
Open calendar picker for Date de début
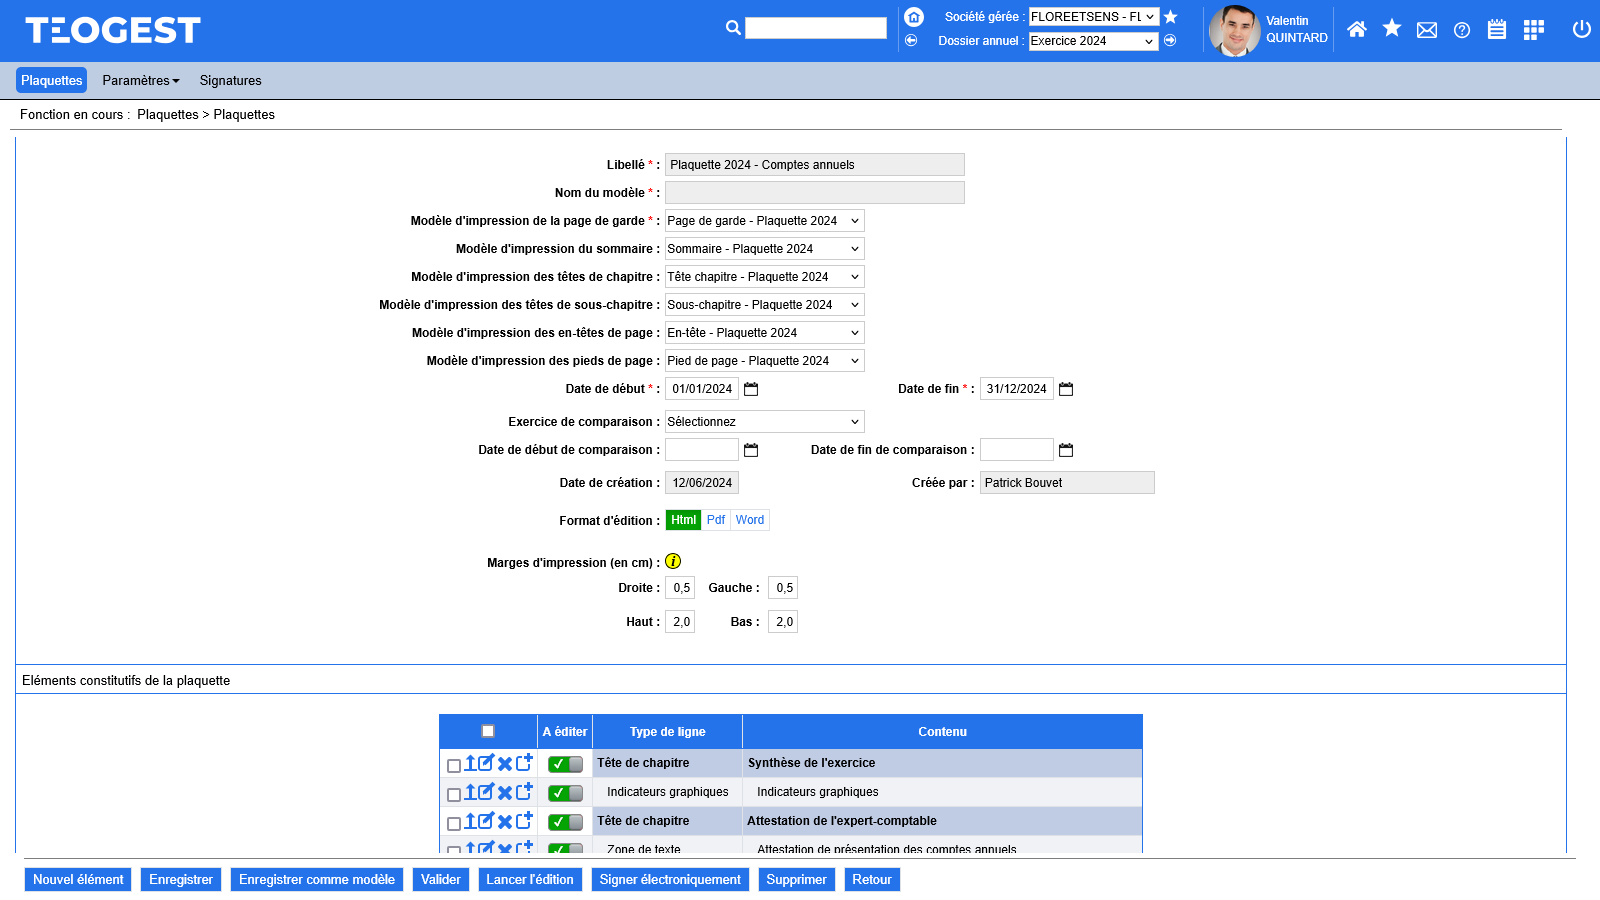pos(751,389)
